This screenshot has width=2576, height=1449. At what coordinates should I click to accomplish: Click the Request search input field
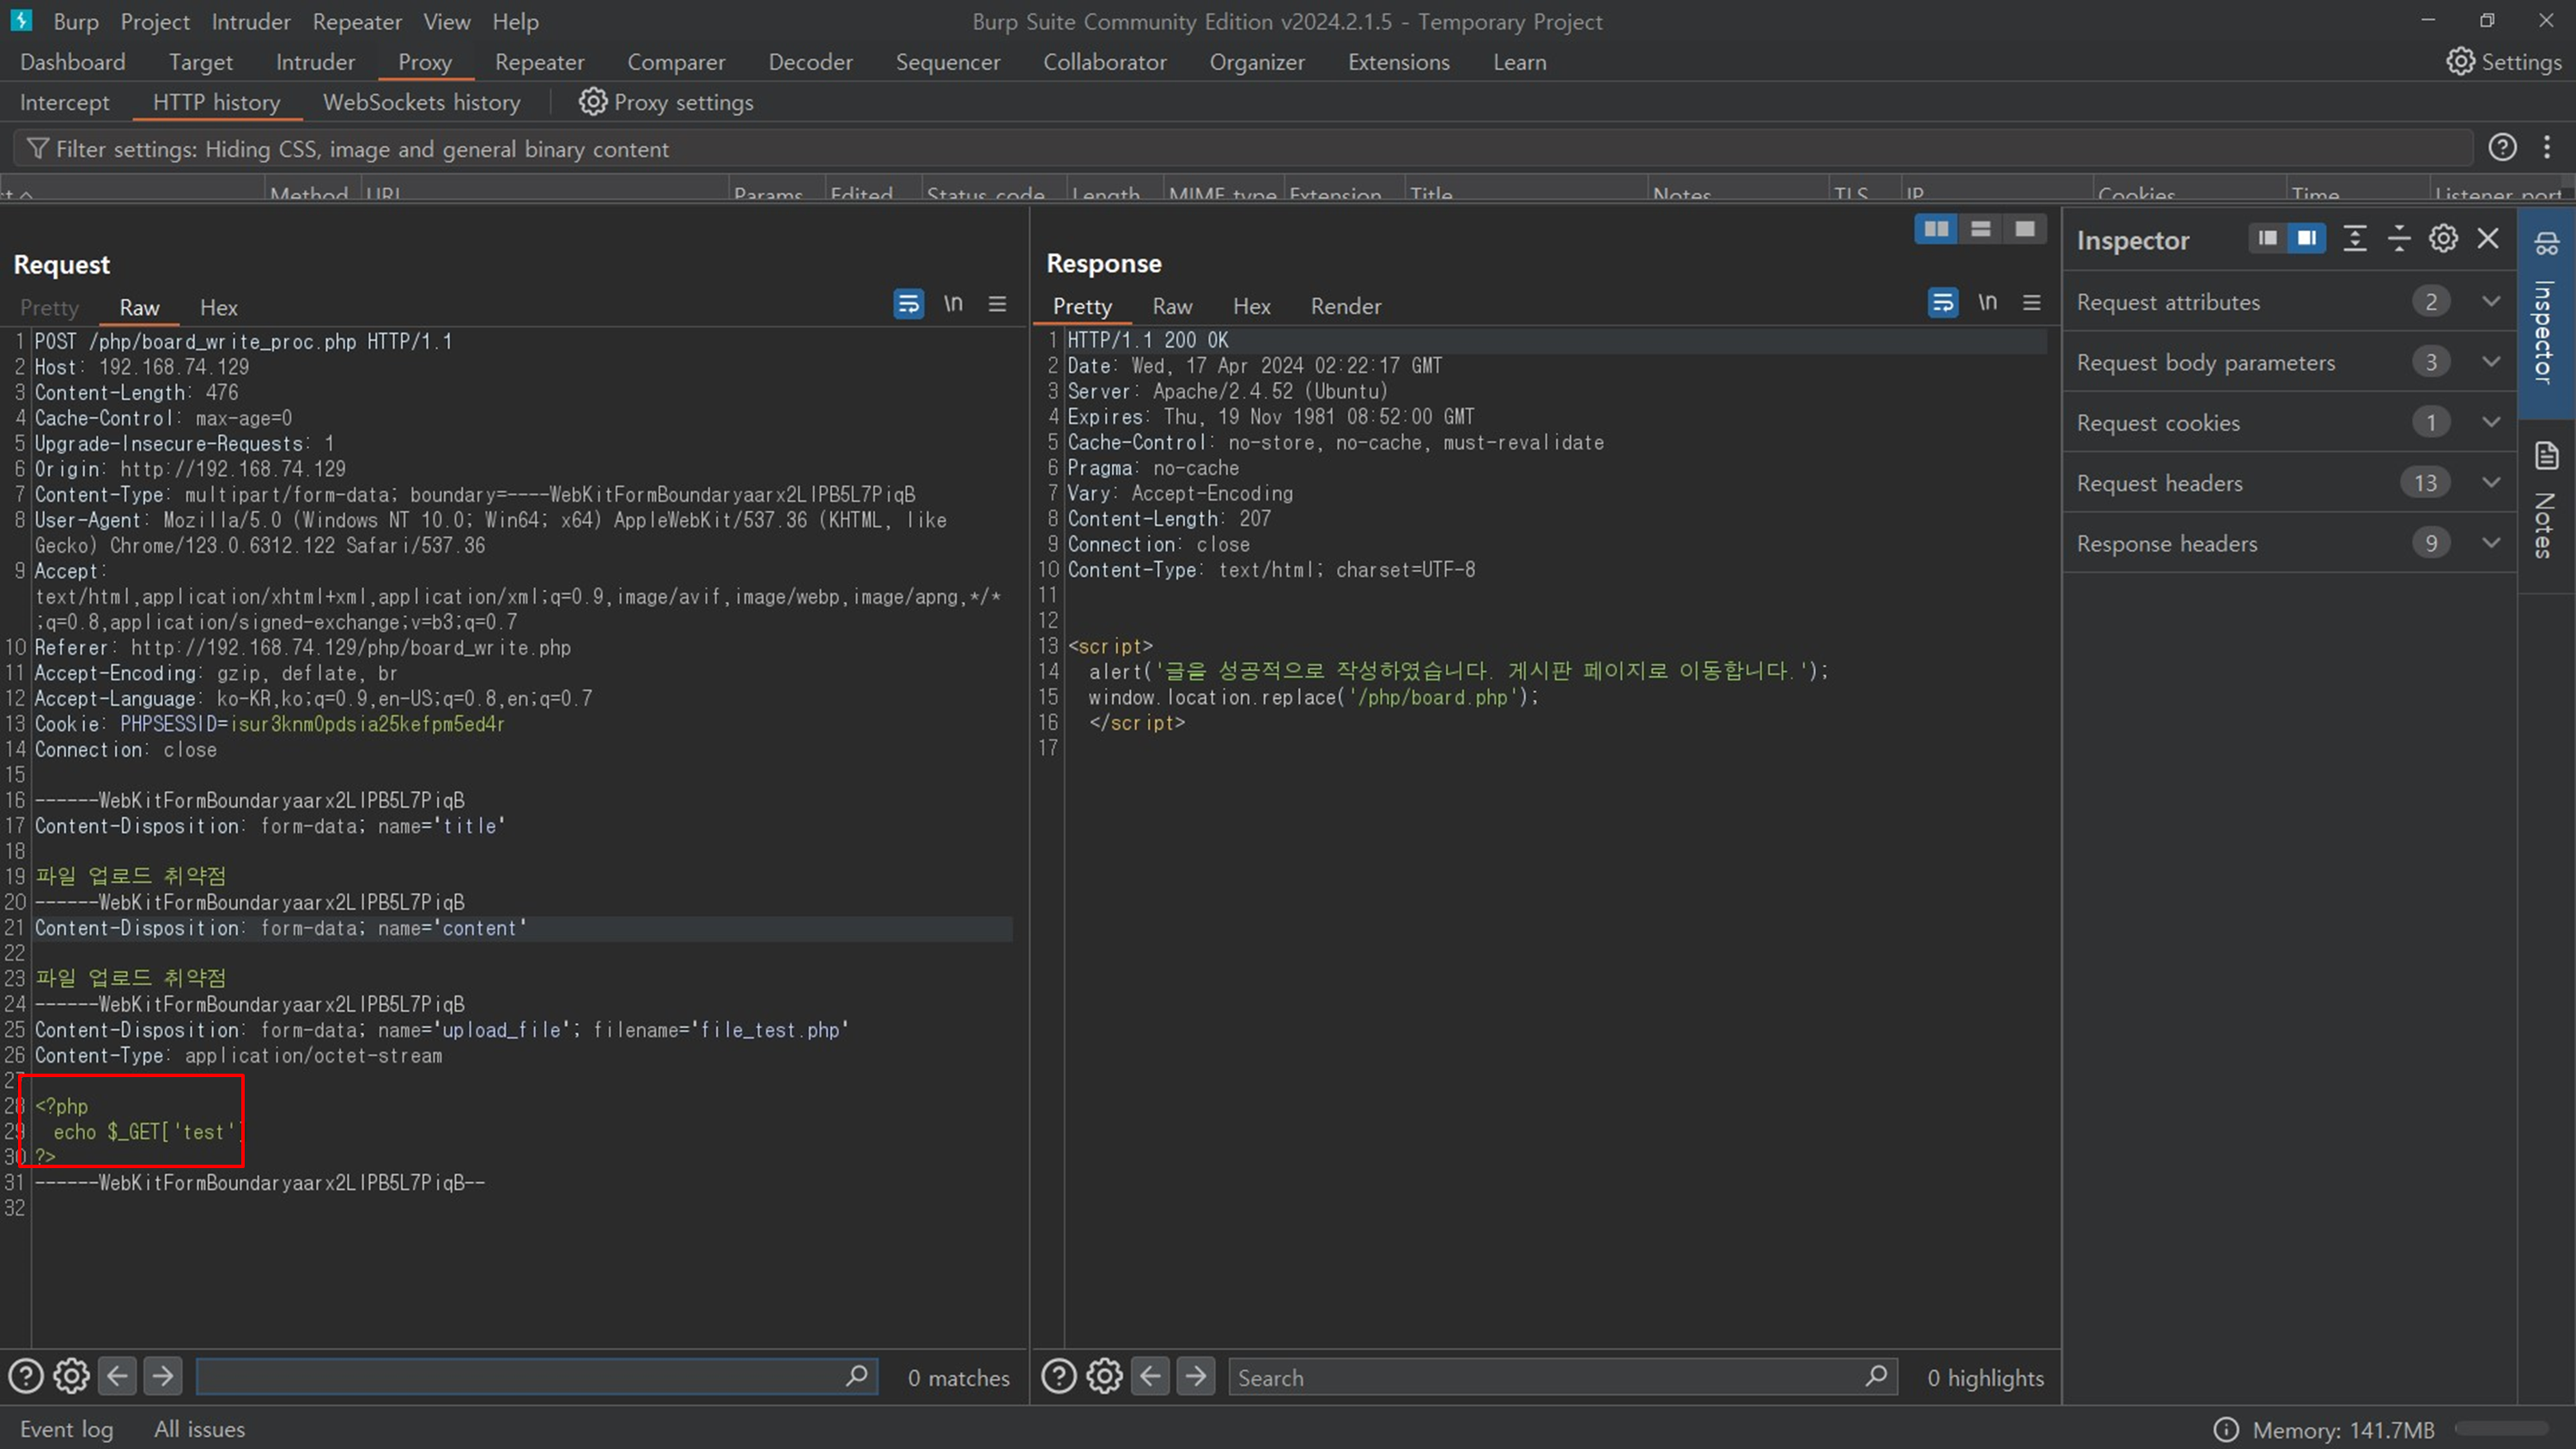(536, 1377)
